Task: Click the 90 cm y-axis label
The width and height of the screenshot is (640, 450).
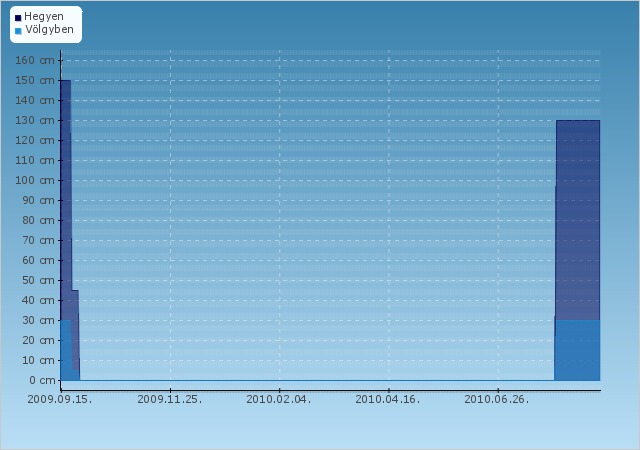Action: pyautogui.click(x=38, y=200)
